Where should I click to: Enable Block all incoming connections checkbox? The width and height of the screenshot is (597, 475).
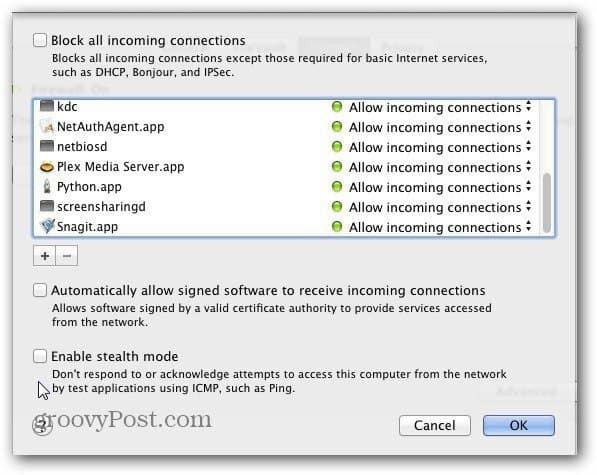[40, 40]
